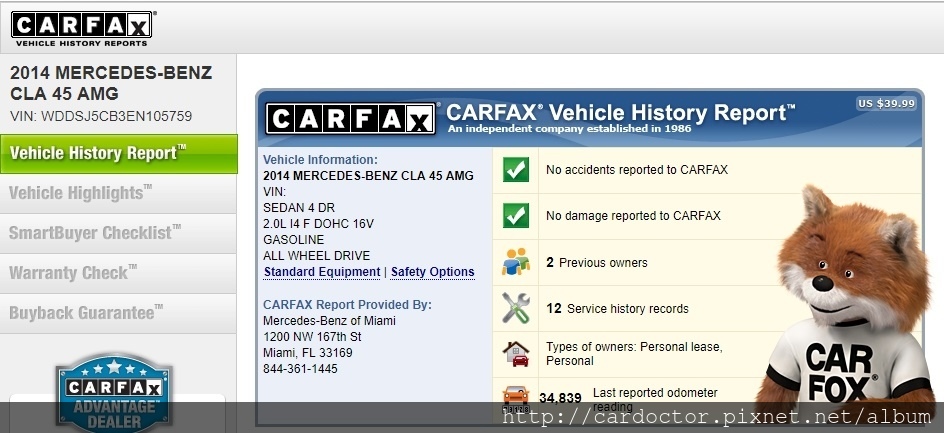Open the Safety Options link
Screen dimensions: 944x433
tap(433, 272)
